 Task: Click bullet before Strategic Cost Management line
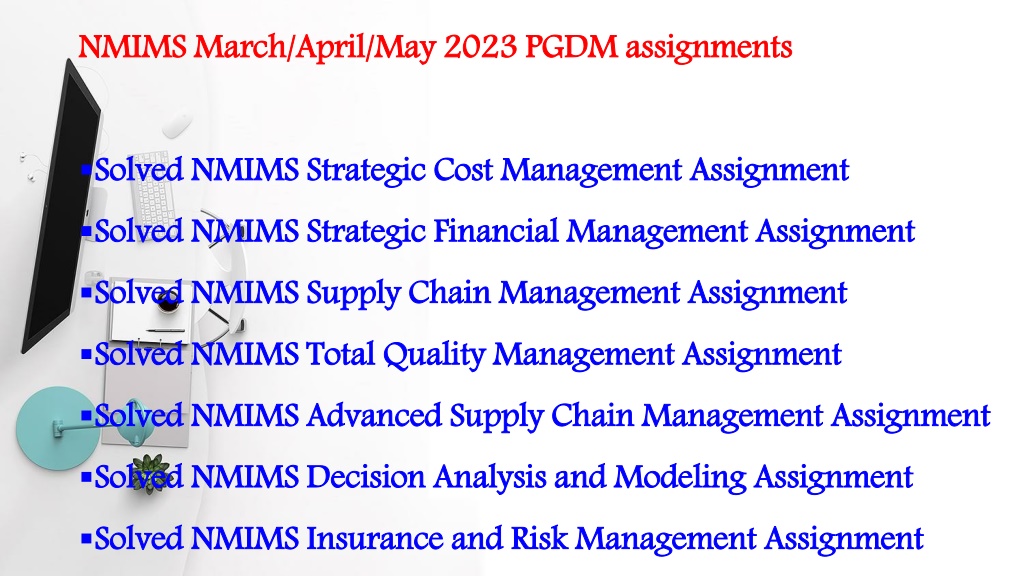86,170
